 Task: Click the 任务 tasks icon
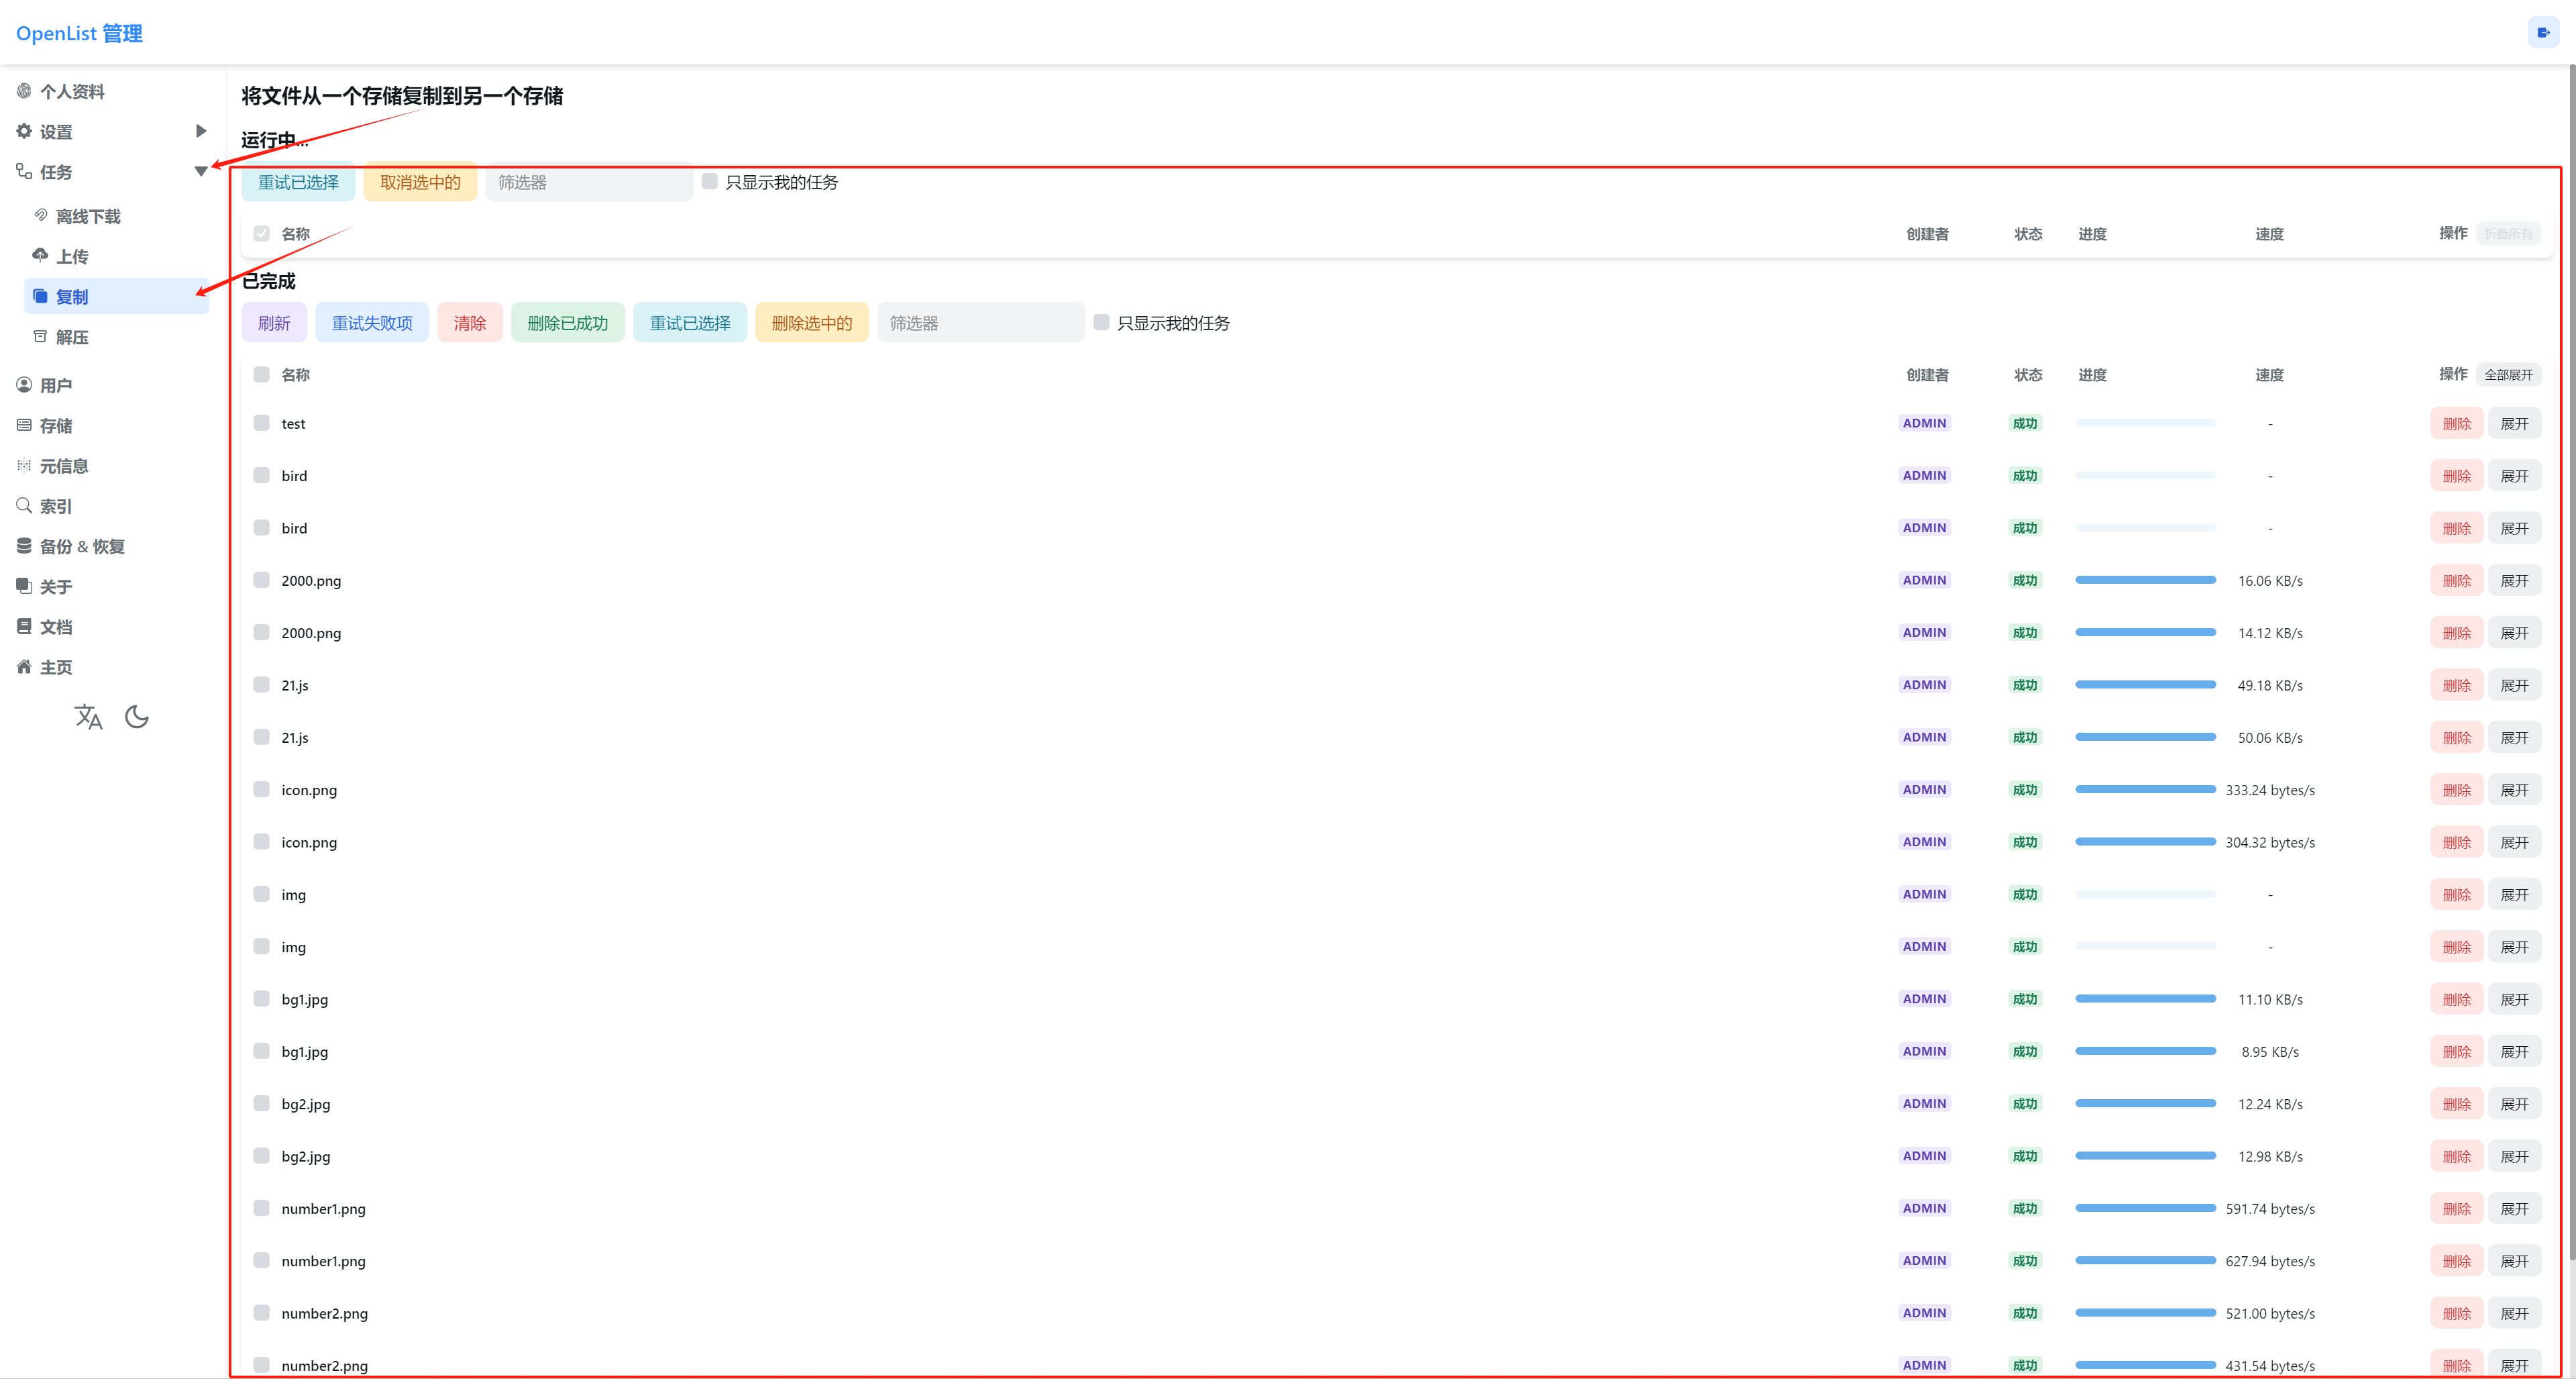pos(24,172)
